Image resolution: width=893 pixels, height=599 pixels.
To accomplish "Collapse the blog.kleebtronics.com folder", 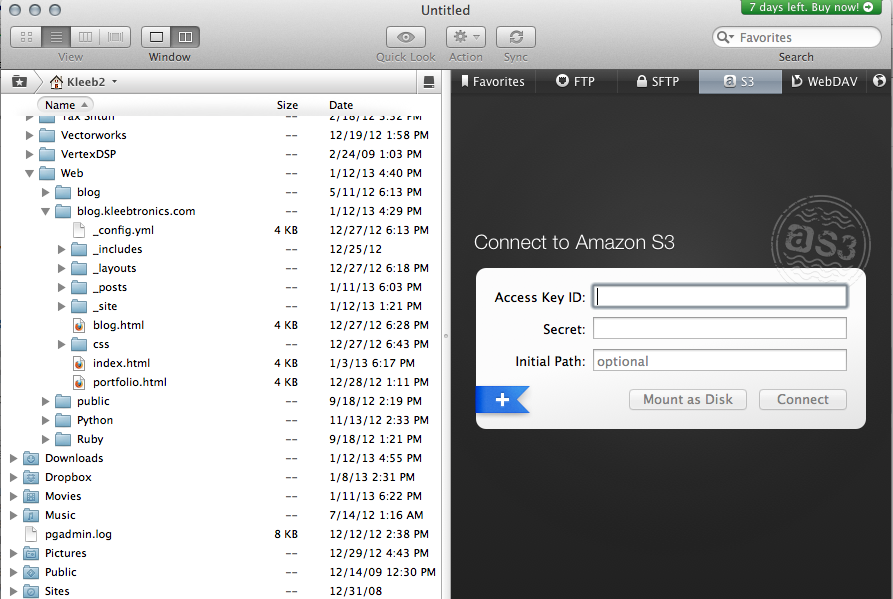I will 46,211.
